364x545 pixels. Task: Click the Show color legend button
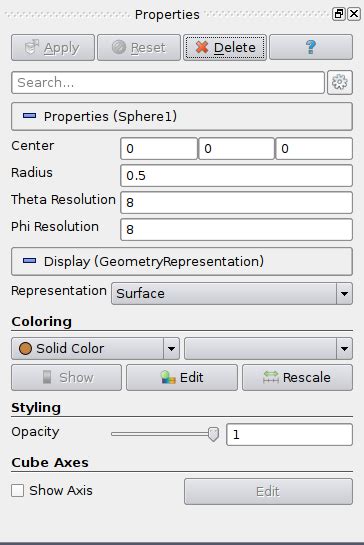[66, 377]
